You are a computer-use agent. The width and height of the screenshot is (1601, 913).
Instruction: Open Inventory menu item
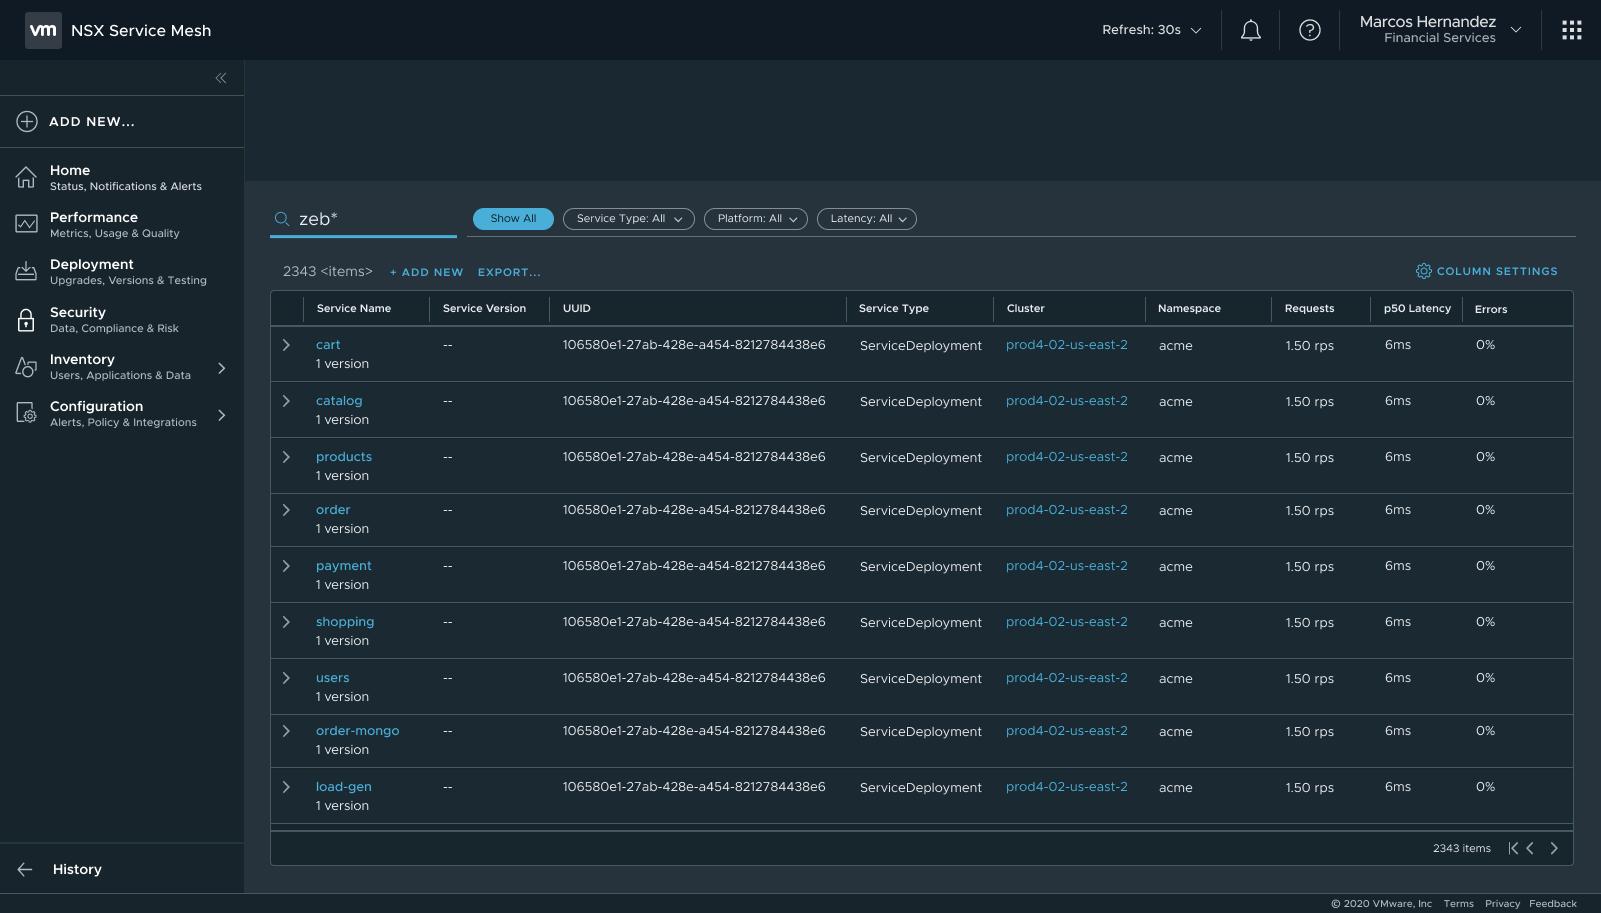pyautogui.click(x=122, y=367)
